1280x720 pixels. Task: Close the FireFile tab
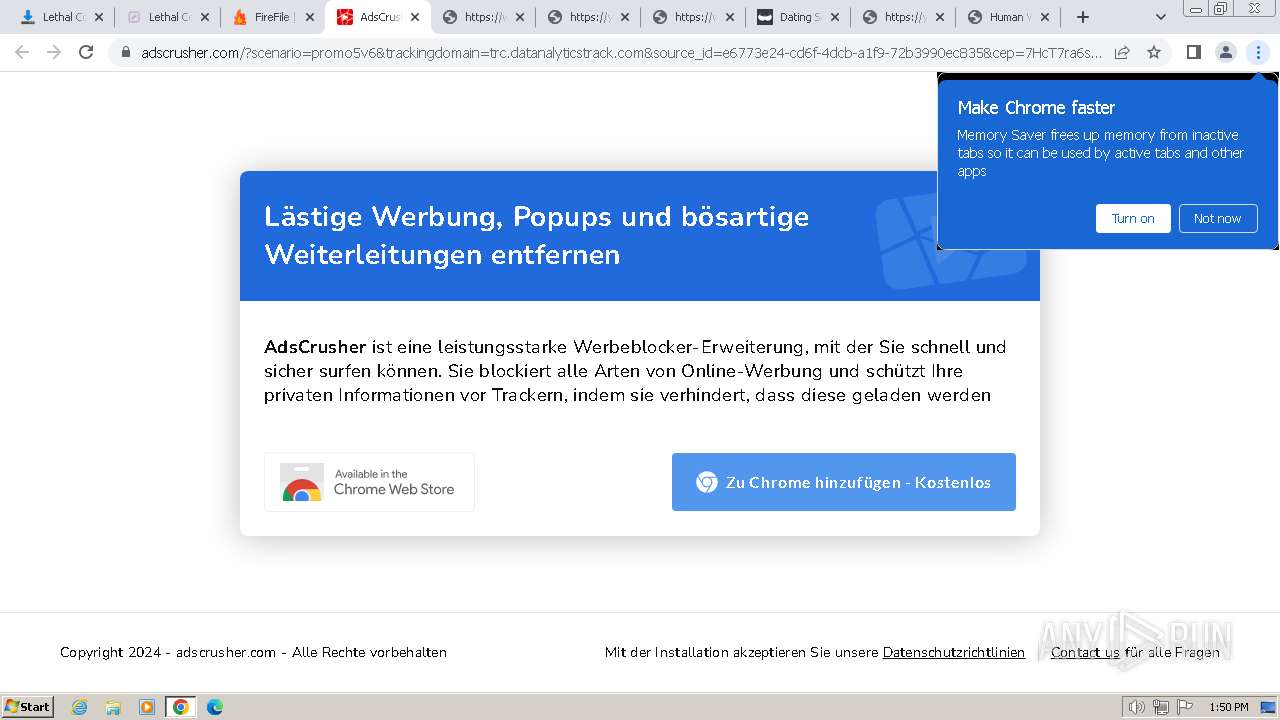click(x=309, y=17)
